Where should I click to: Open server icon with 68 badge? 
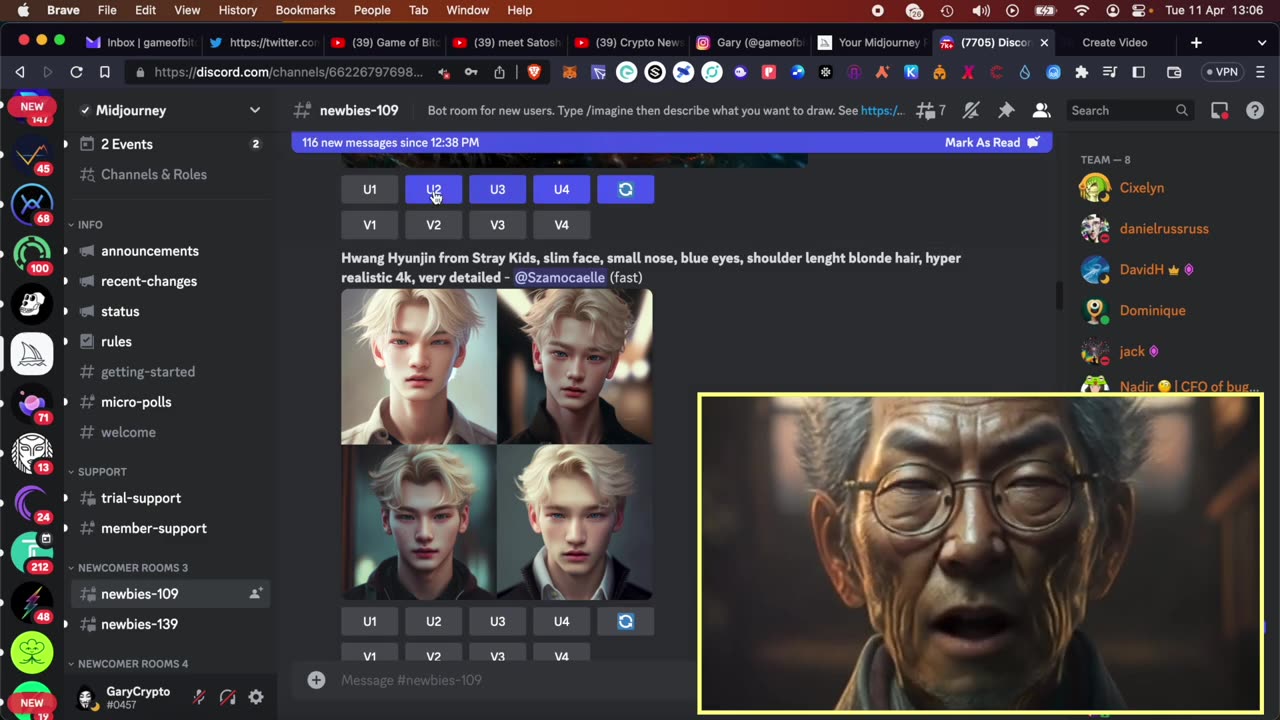coord(32,204)
